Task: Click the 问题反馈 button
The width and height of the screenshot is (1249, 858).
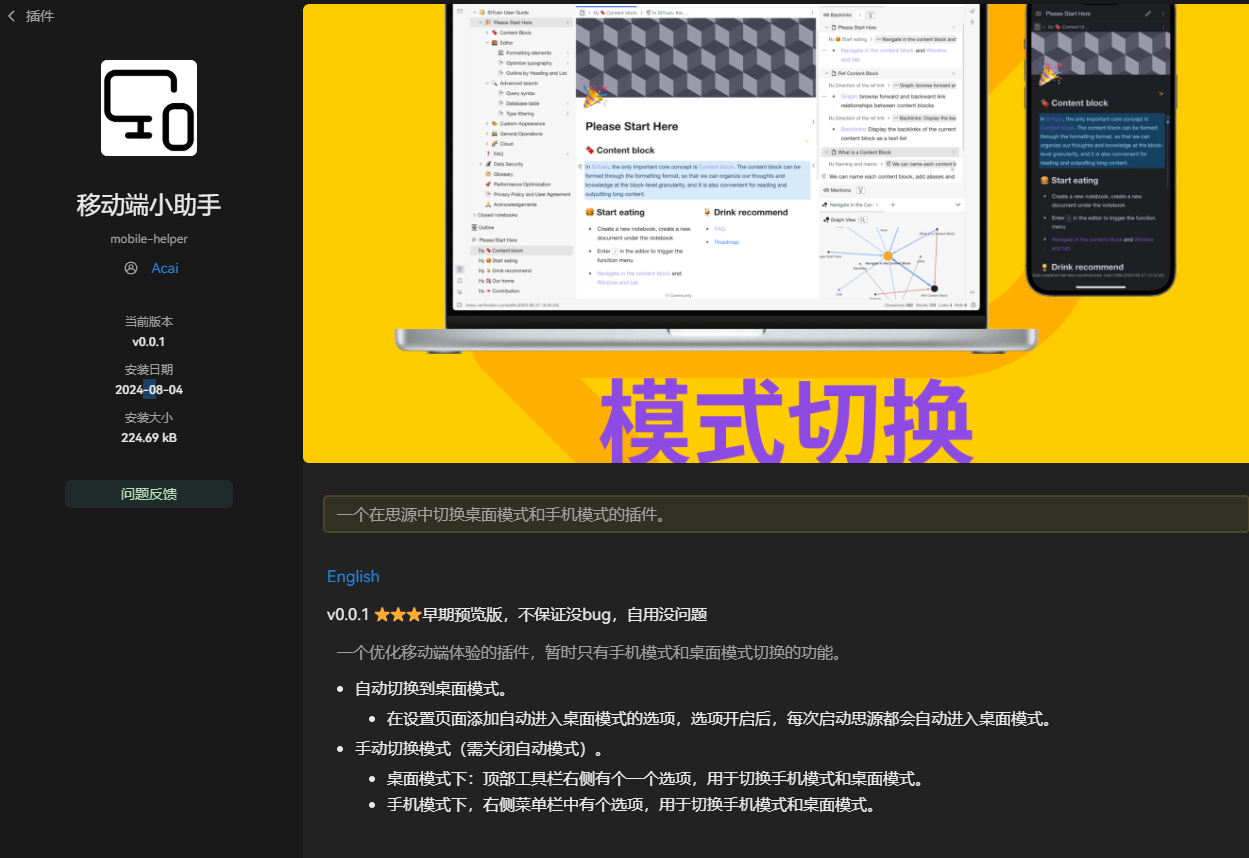Action: (x=149, y=494)
